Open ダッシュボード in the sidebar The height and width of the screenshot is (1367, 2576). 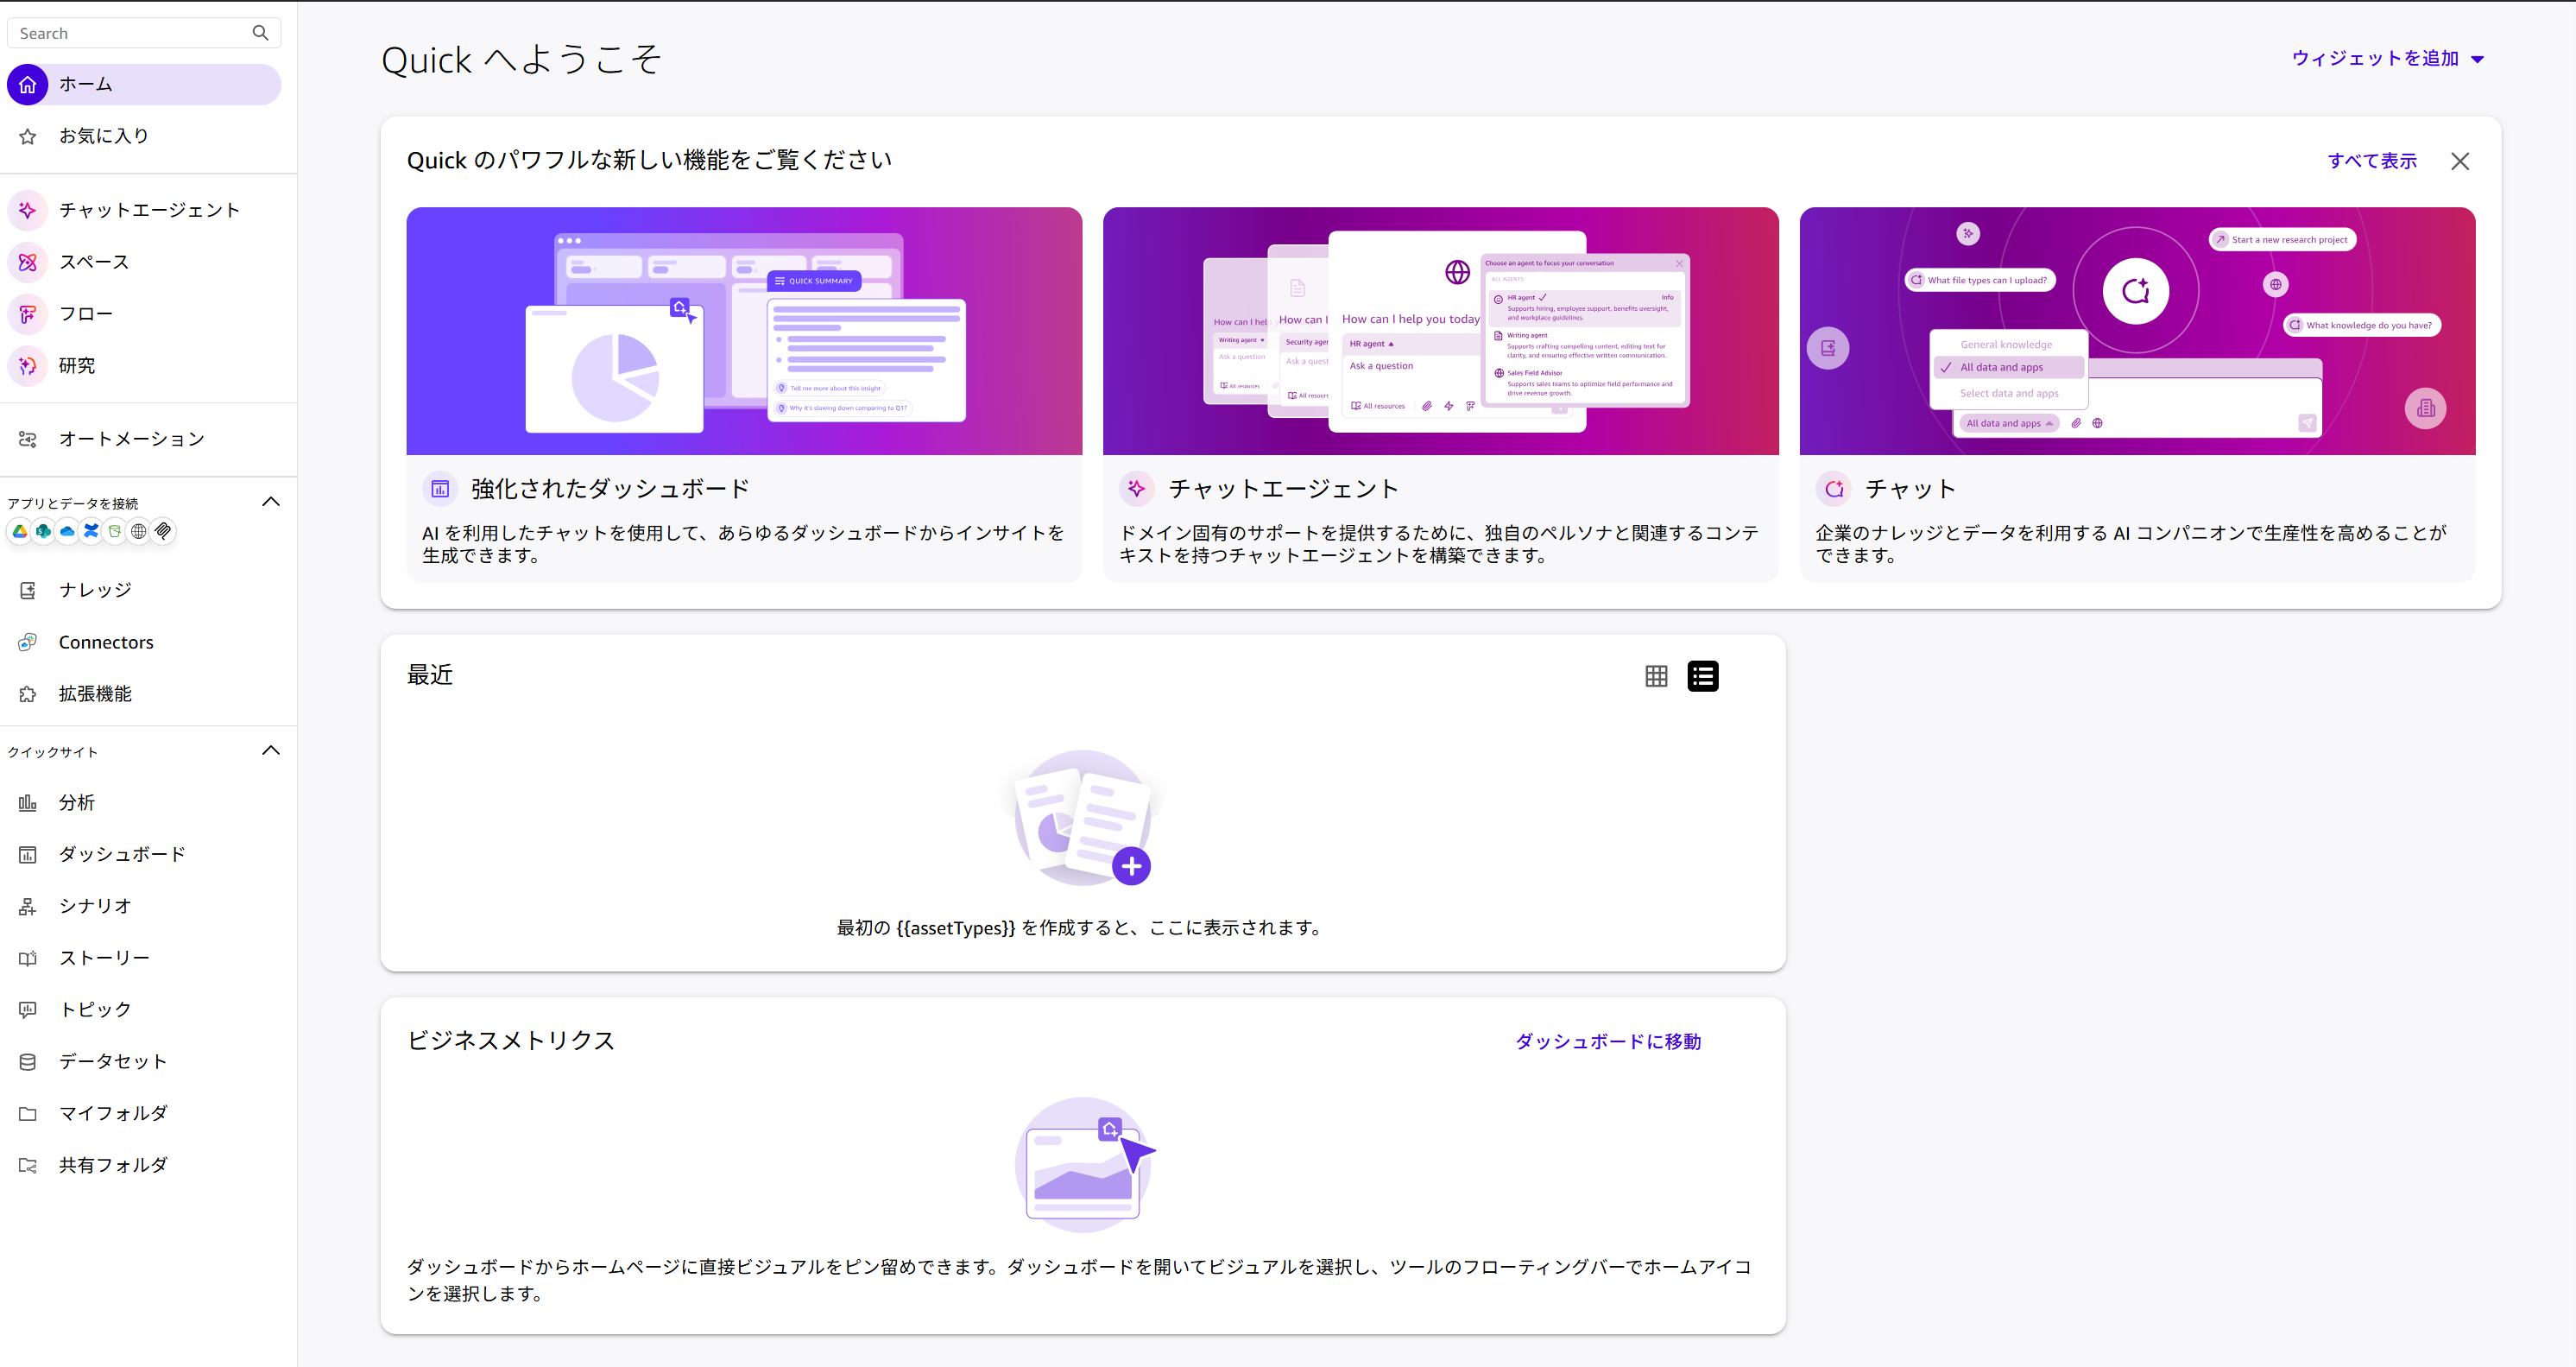point(144,854)
